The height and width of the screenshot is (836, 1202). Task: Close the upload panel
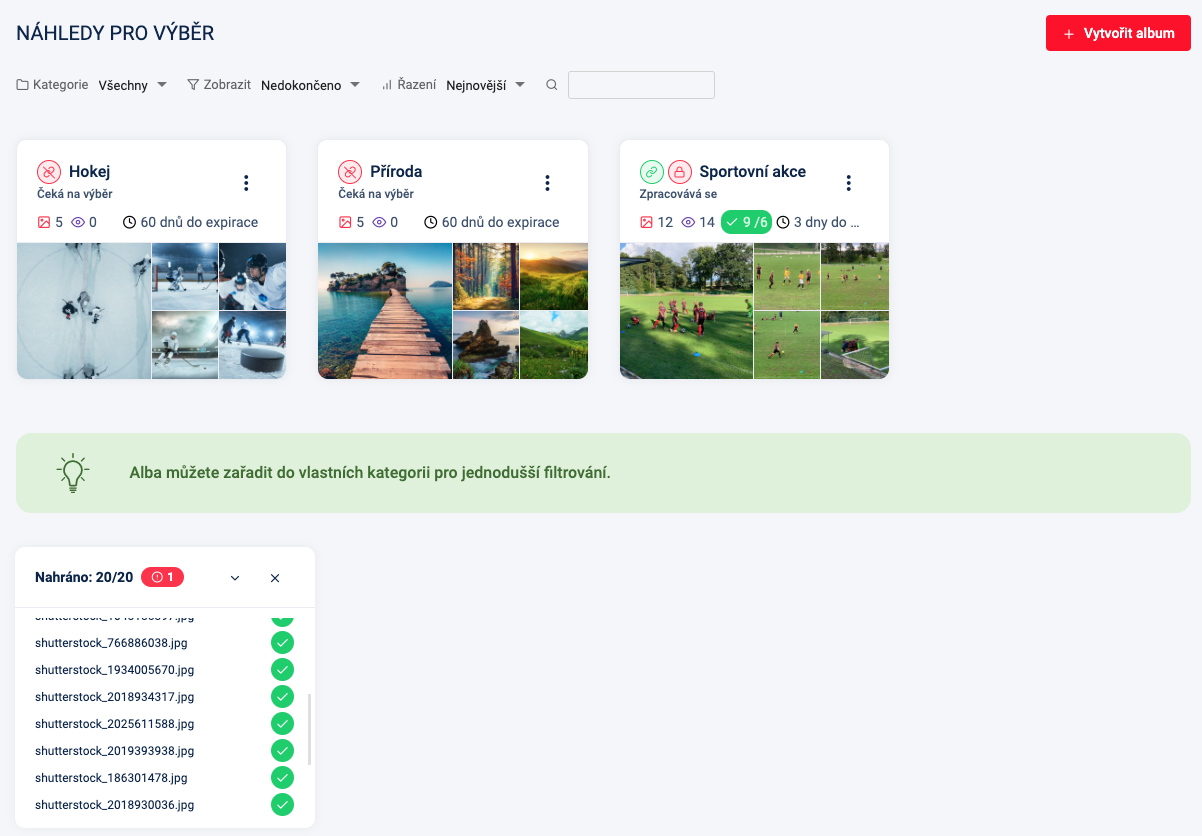275,578
